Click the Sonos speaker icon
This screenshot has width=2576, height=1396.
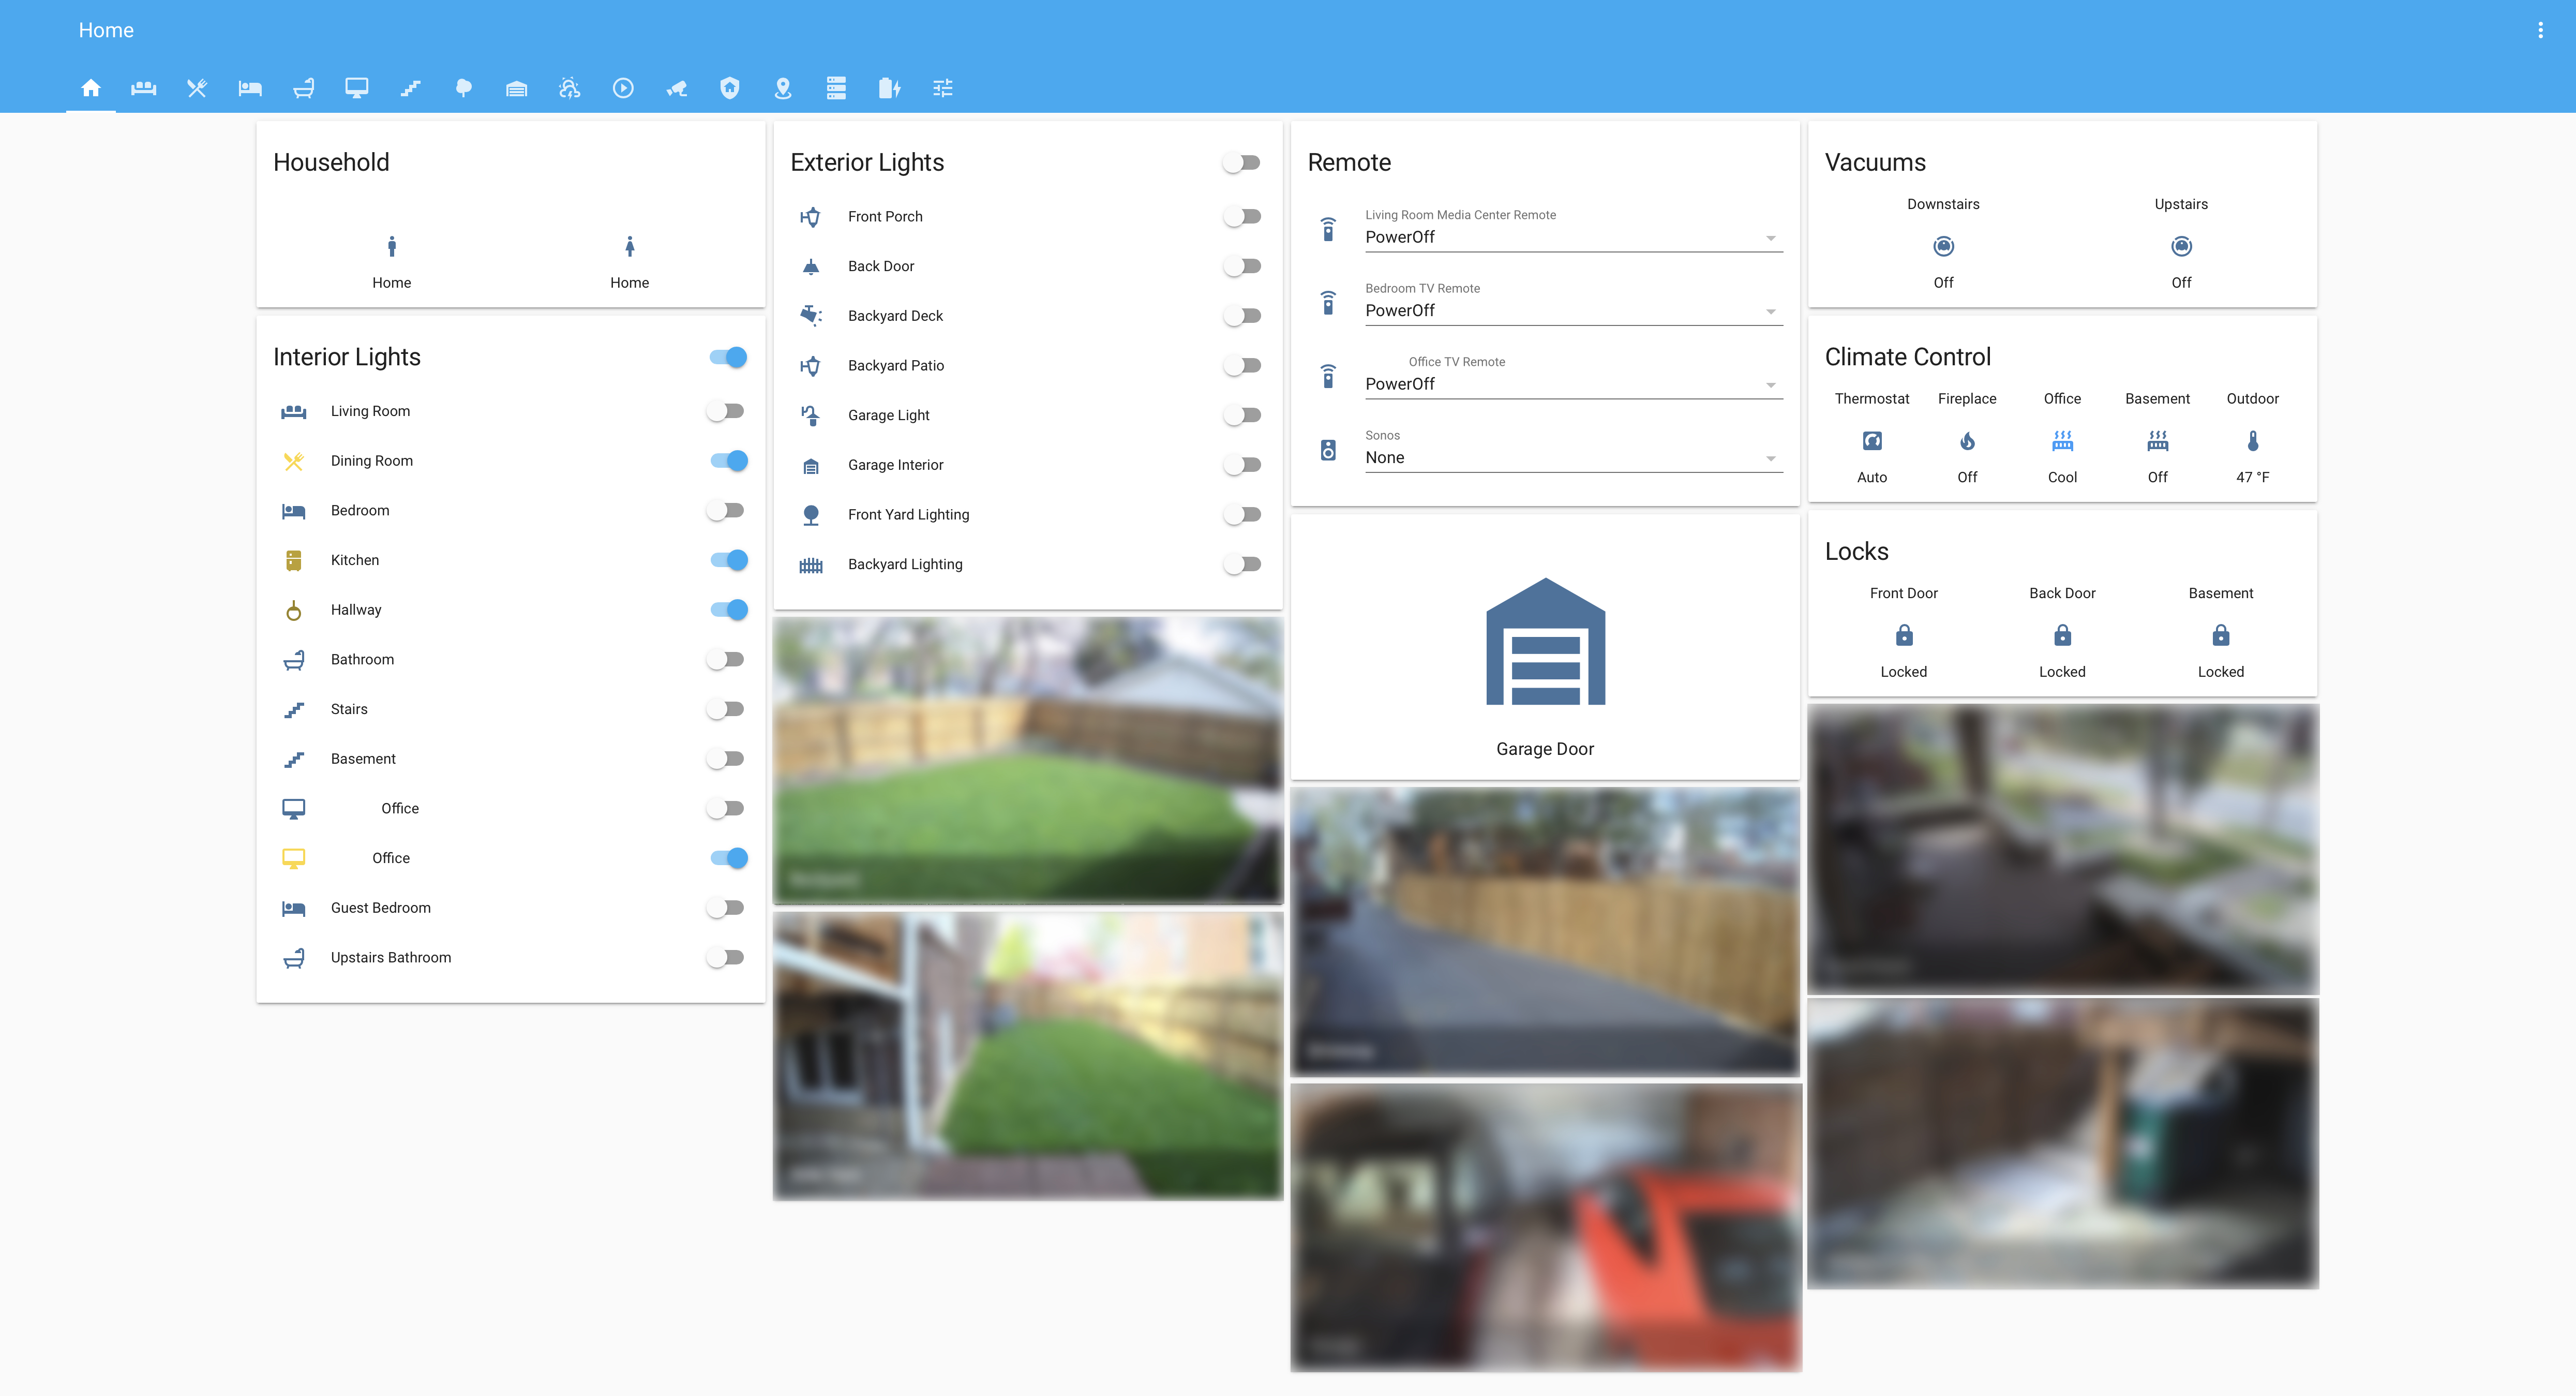(x=1327, y=450)
